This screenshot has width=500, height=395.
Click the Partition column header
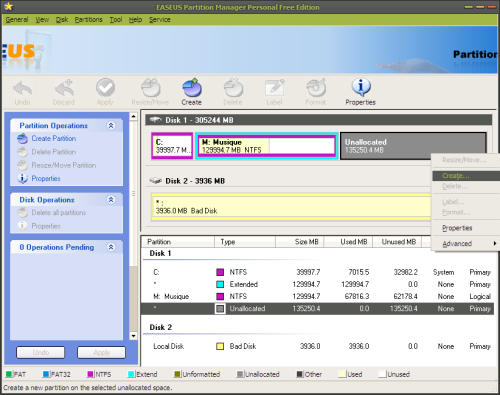178,242
